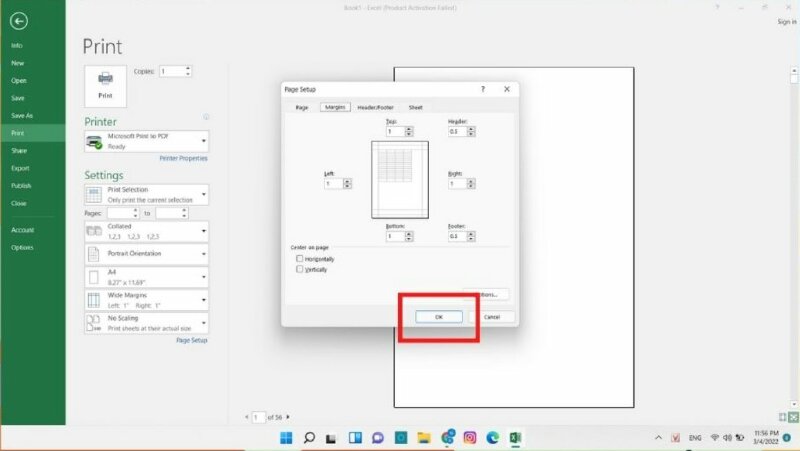
Task: Show hidden system tray icons
Action: tap(658, 438)
